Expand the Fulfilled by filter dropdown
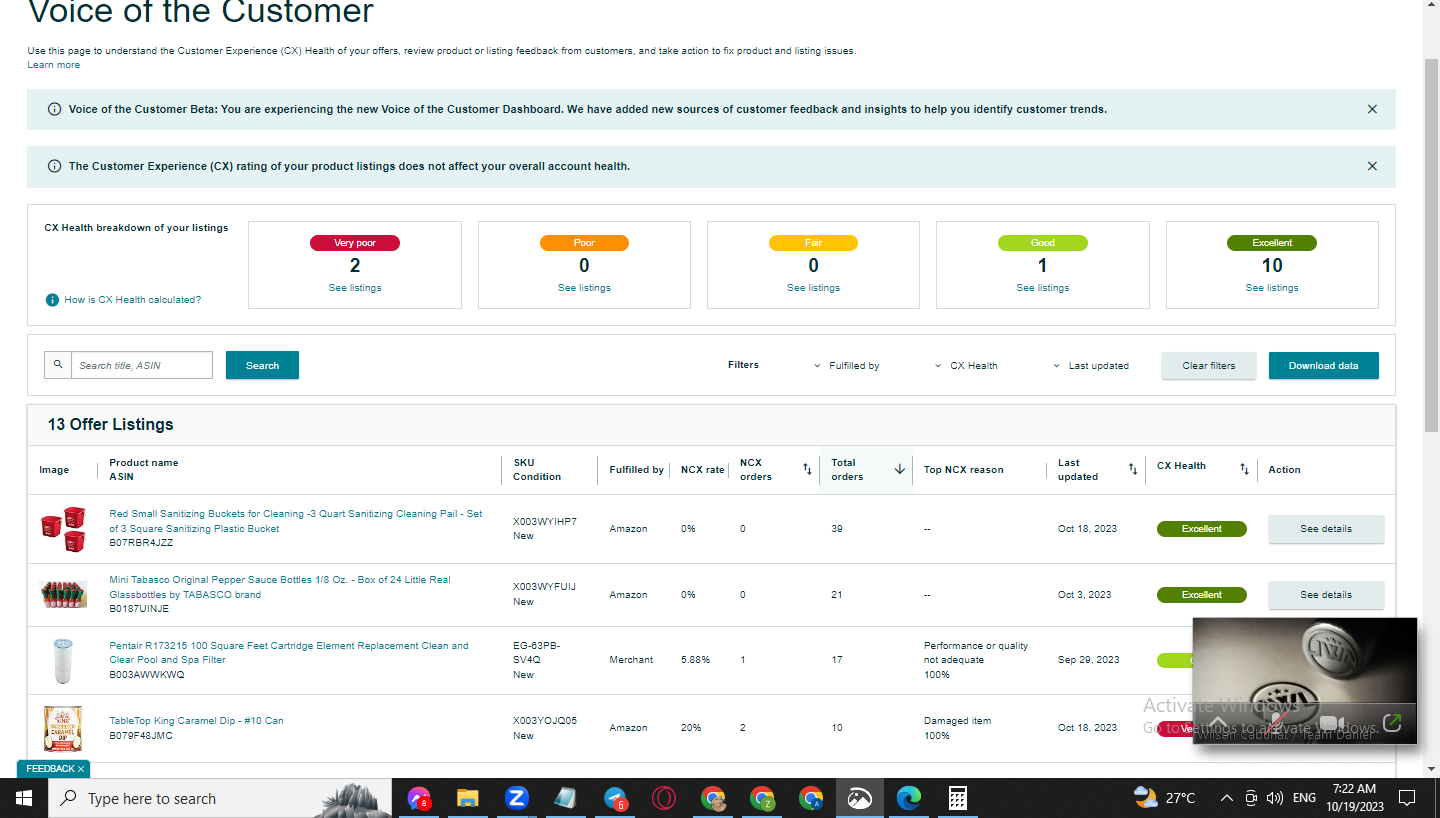Viewport: 1440px width, 818px height. 847,366
